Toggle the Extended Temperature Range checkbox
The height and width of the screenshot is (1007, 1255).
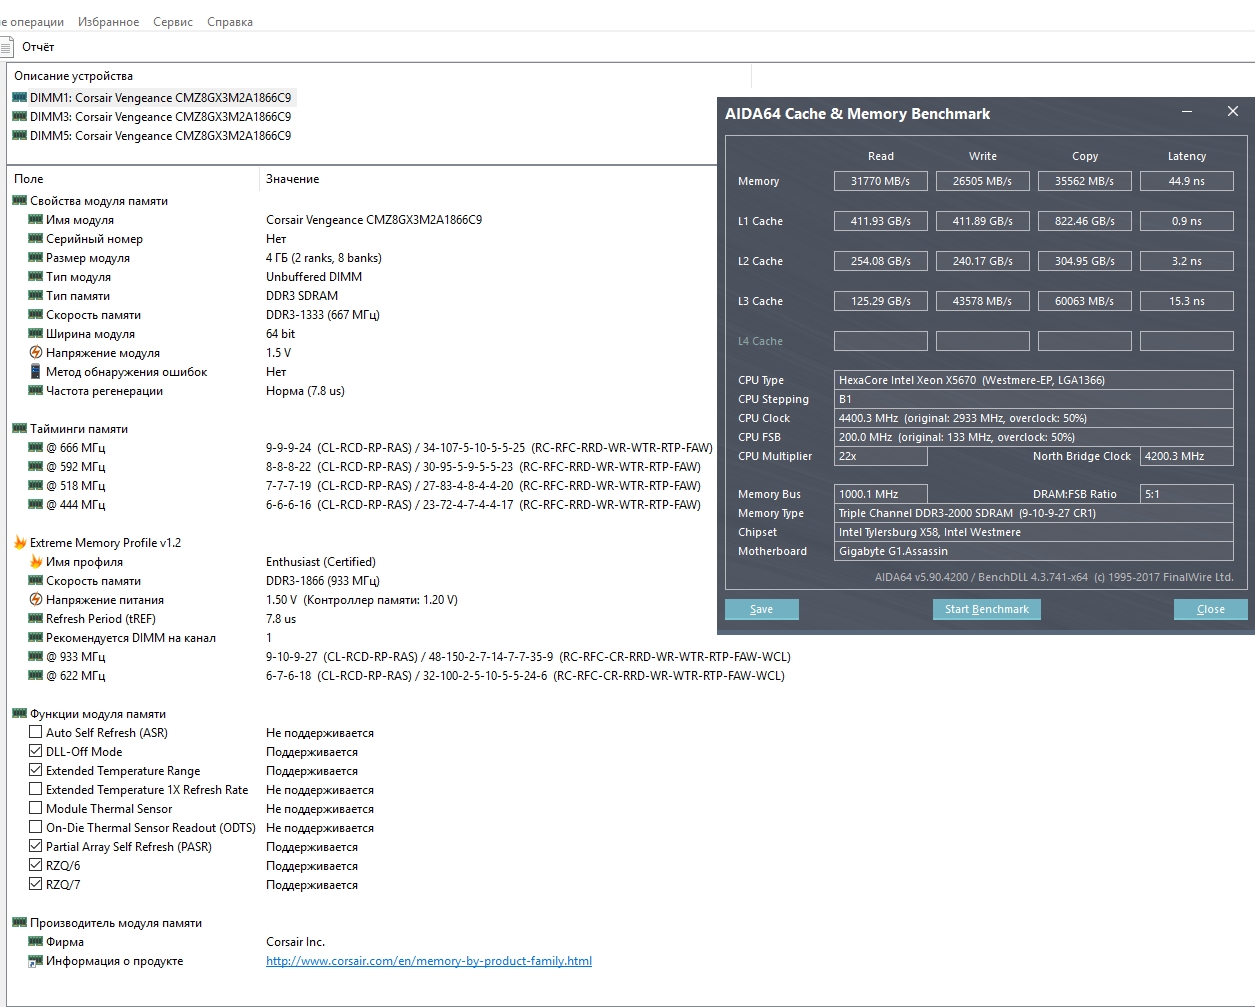(35, 771)
